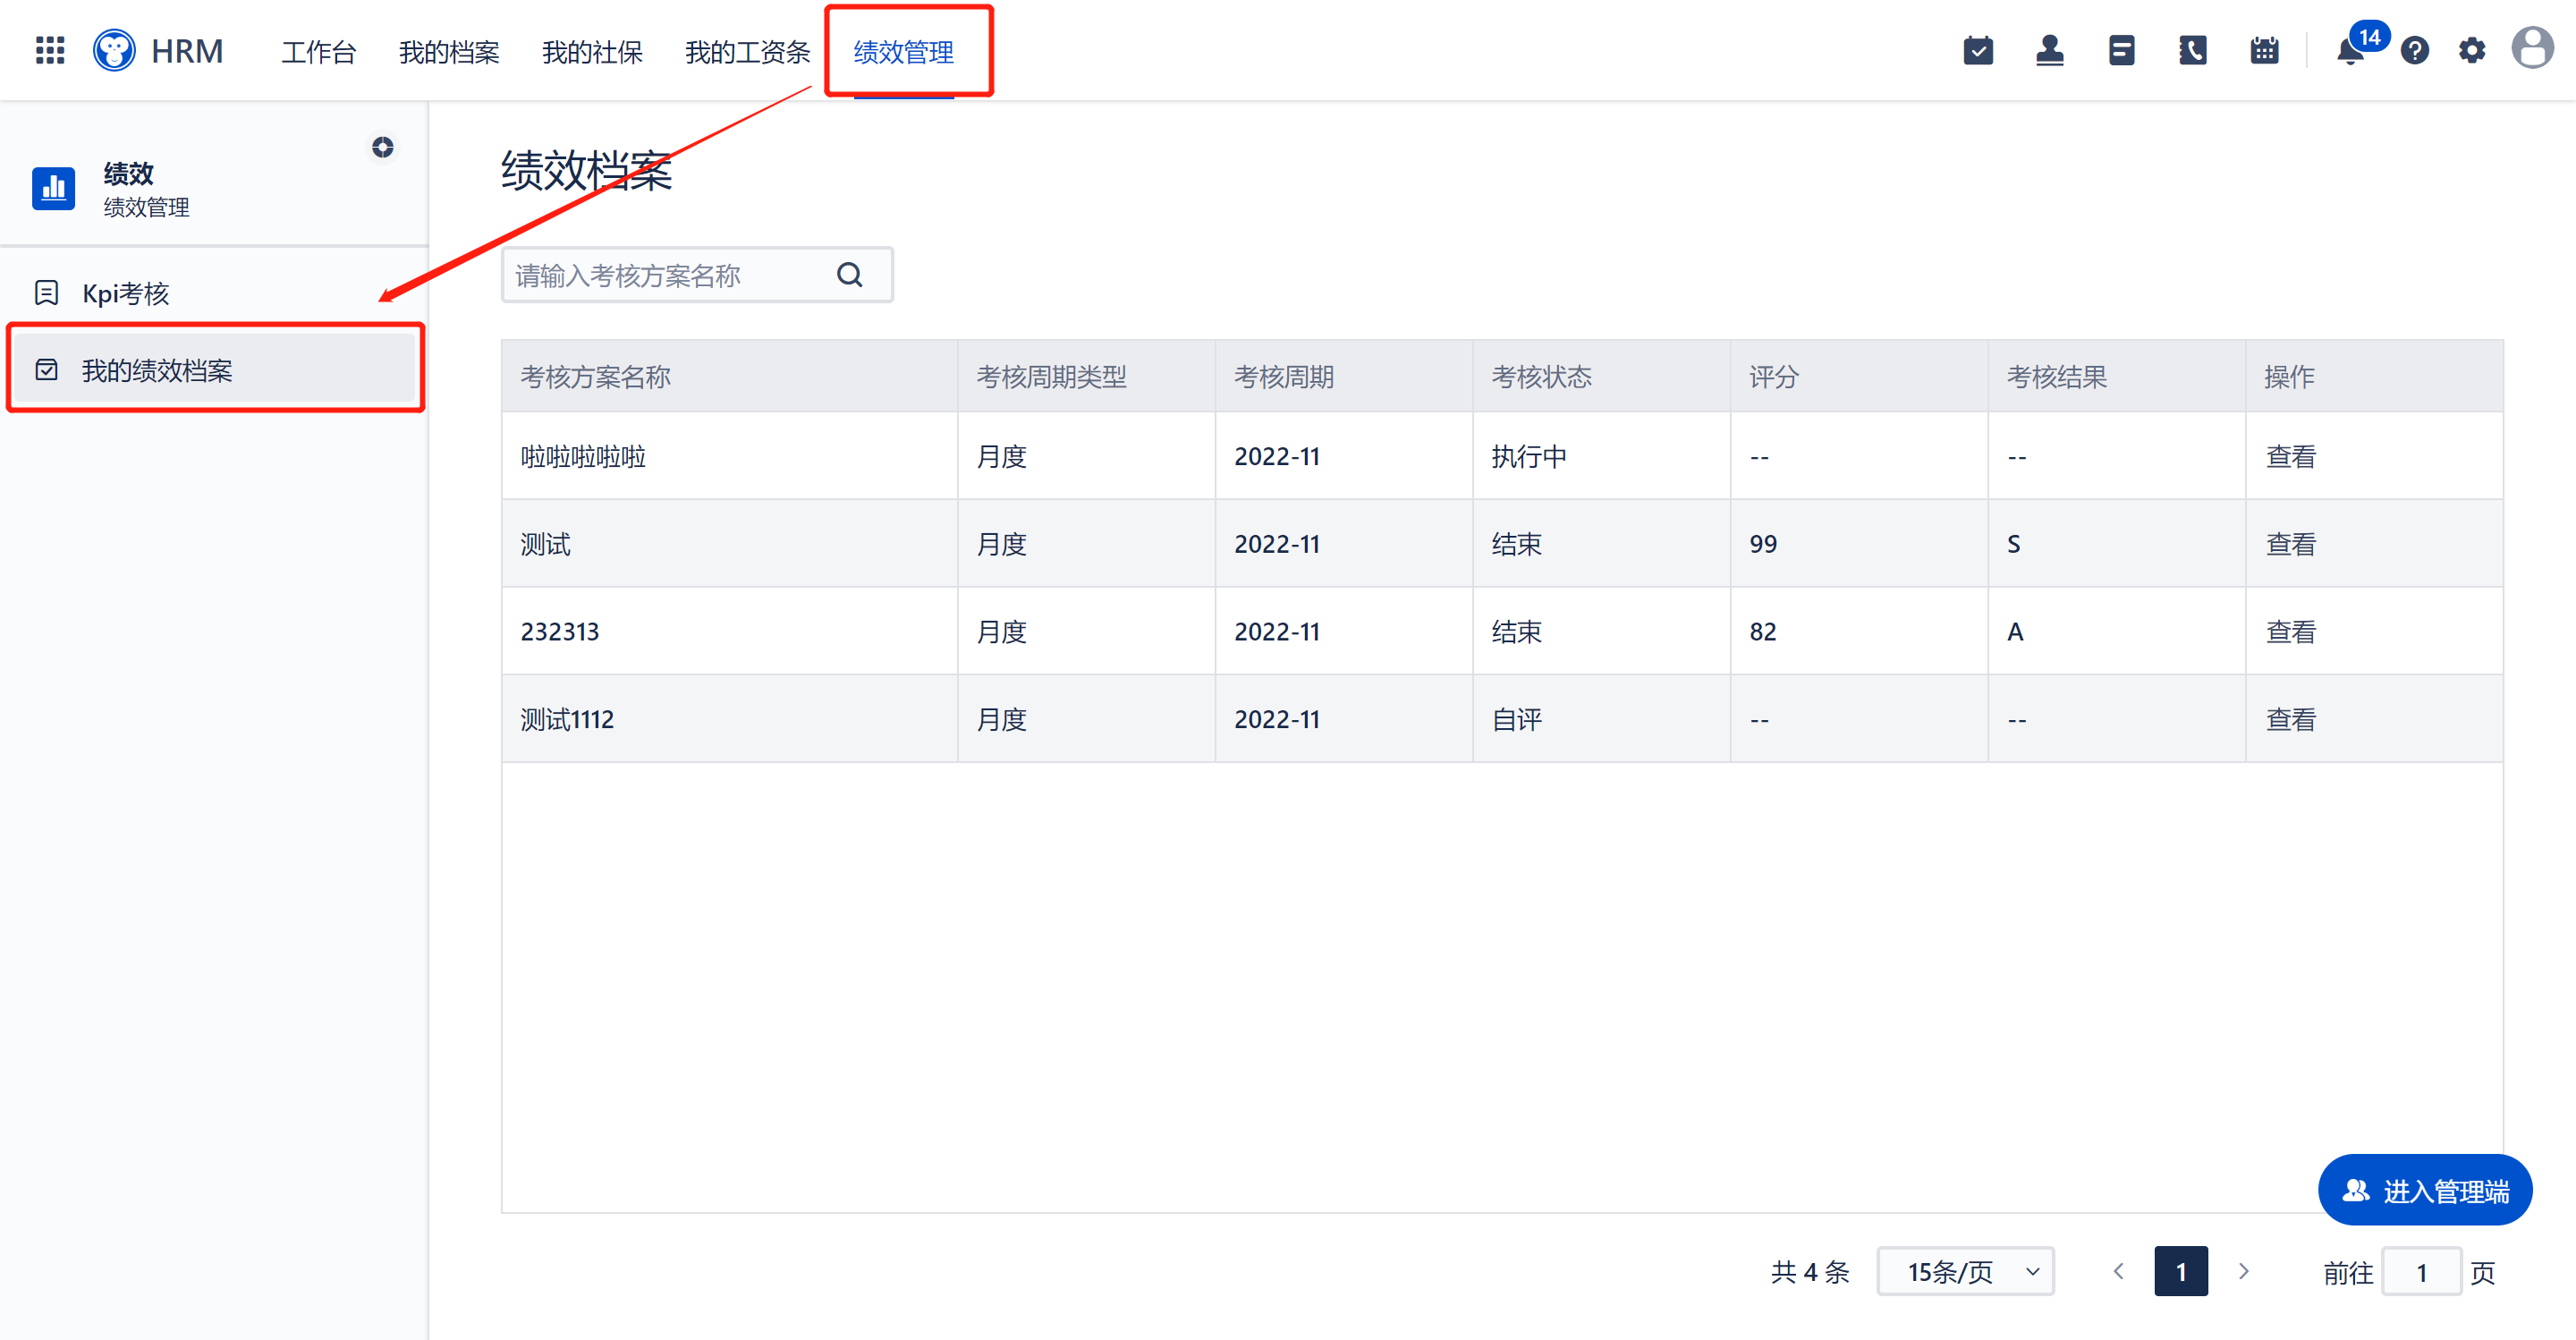
Task: Open the phone contacts icon in header
Action: [x=2193, y=50]
